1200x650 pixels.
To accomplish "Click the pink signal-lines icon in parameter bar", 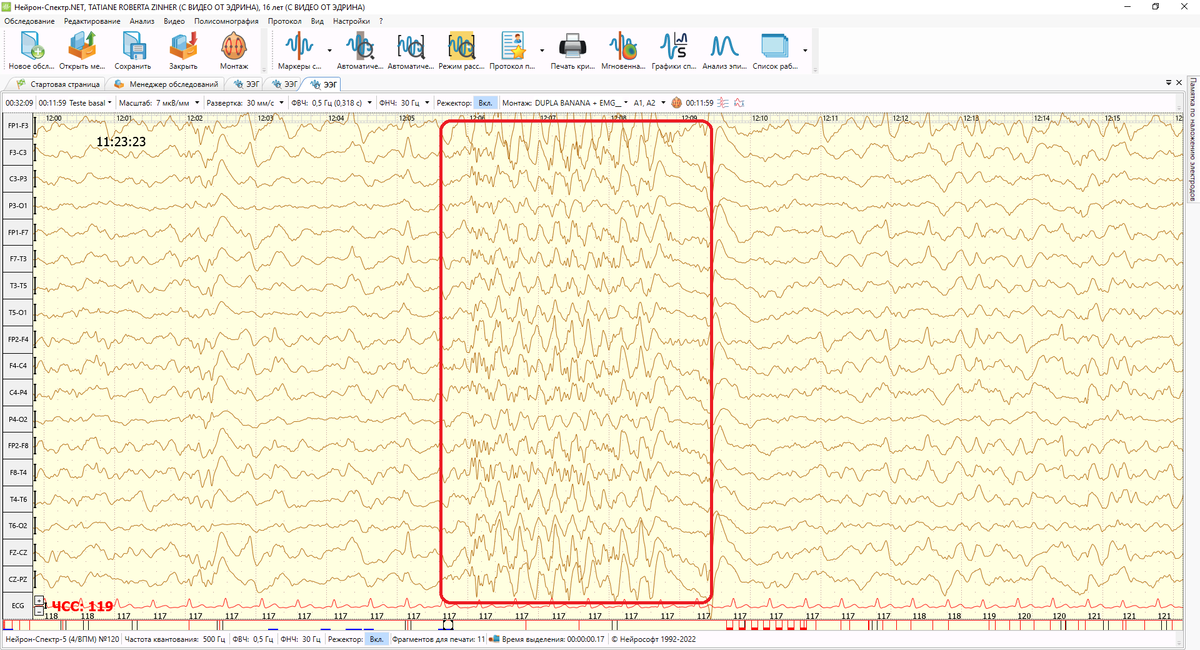I will [725, 102].
